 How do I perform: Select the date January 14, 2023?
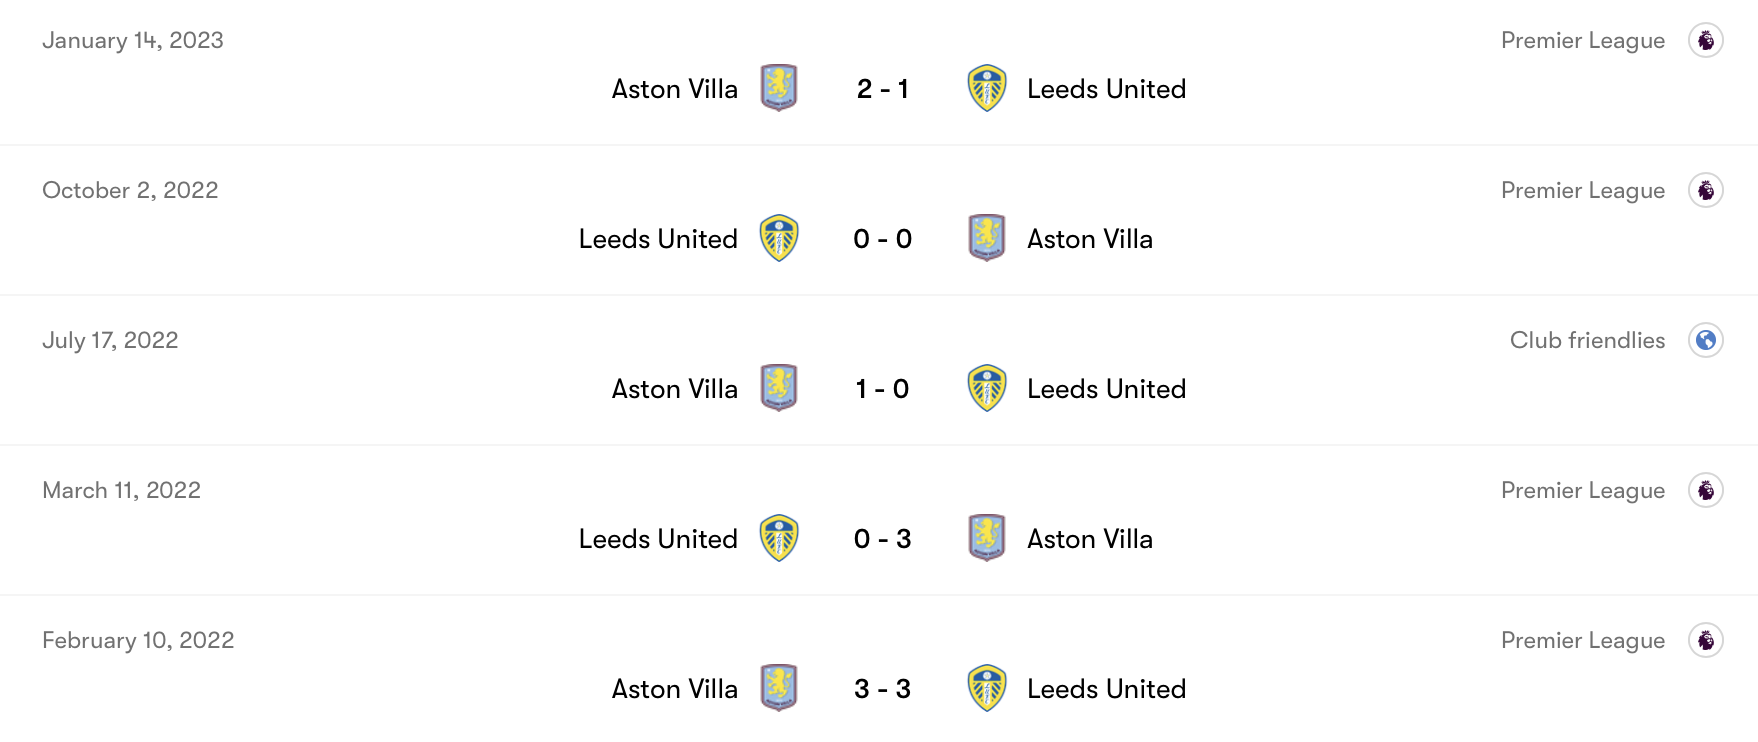point(131,40)
